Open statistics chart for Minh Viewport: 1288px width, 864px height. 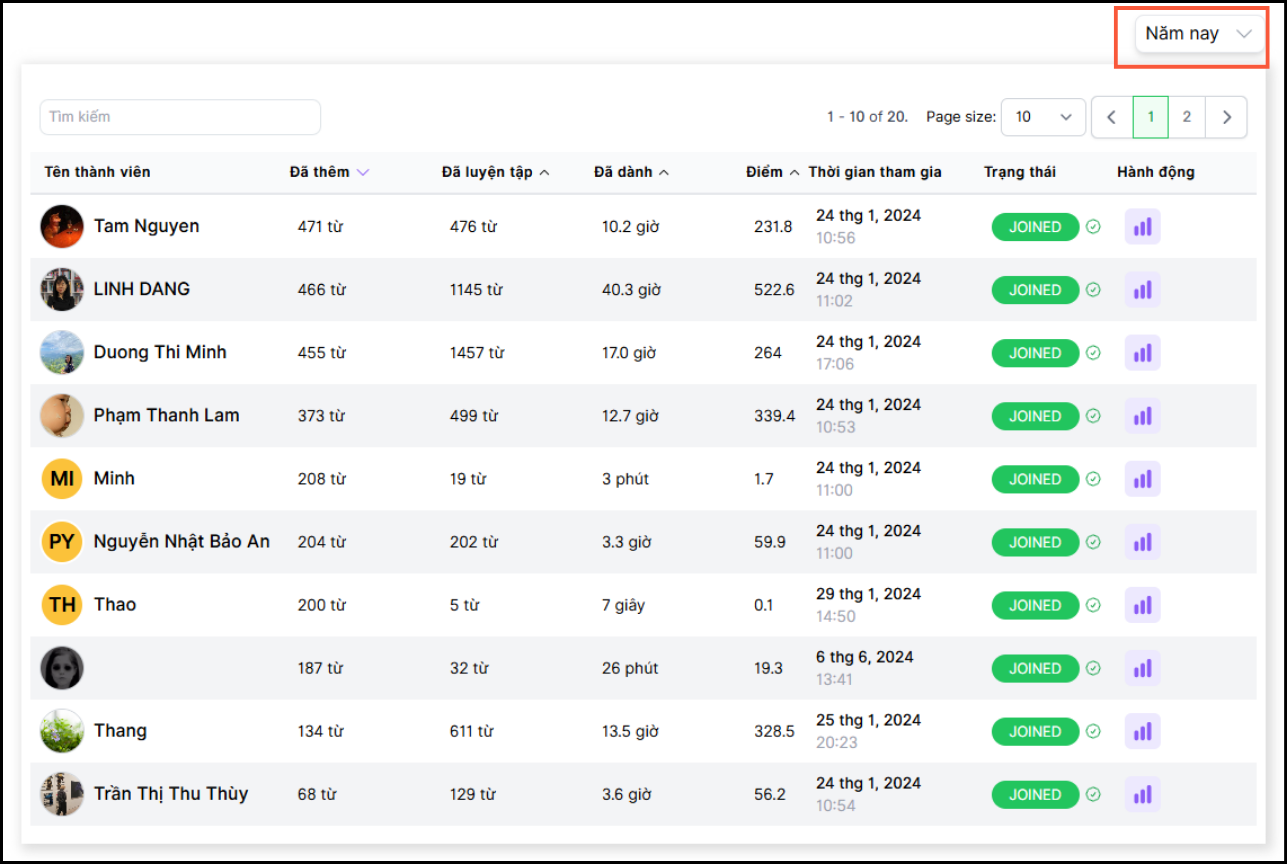(x=1142, y=479)
